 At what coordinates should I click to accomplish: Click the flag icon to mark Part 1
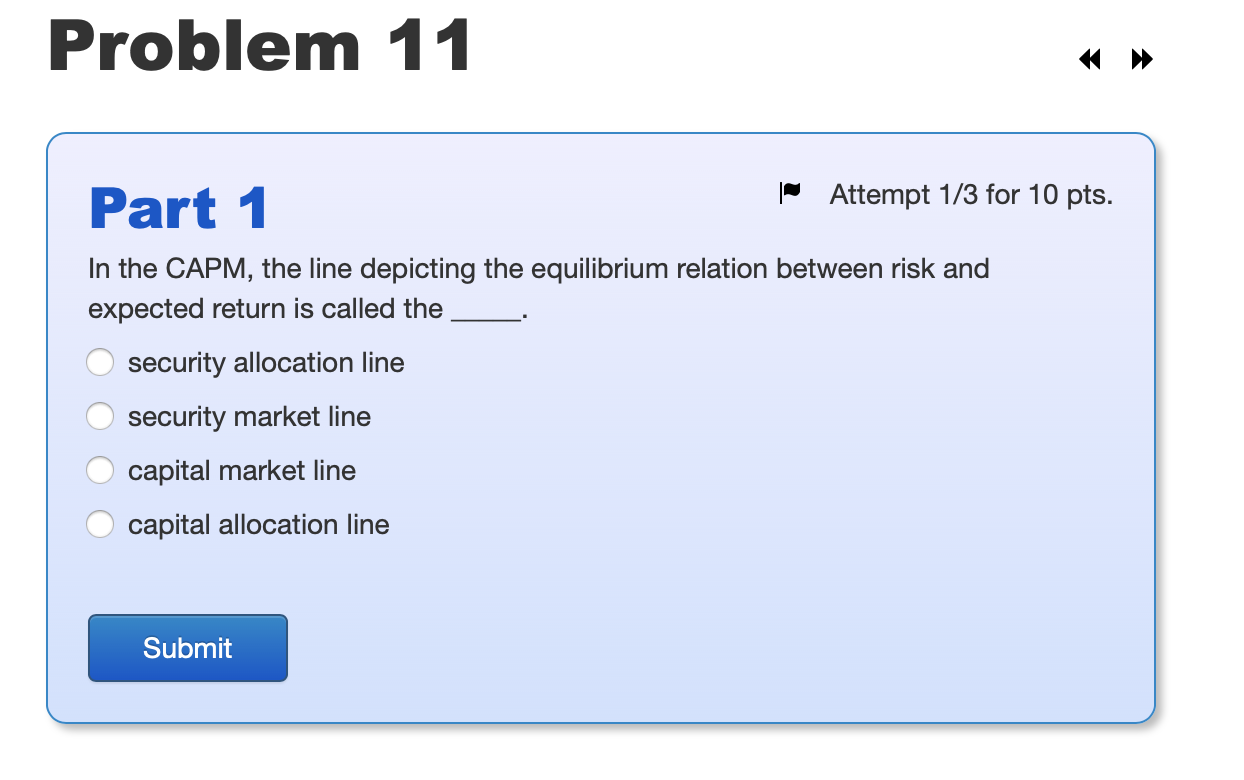790,193
